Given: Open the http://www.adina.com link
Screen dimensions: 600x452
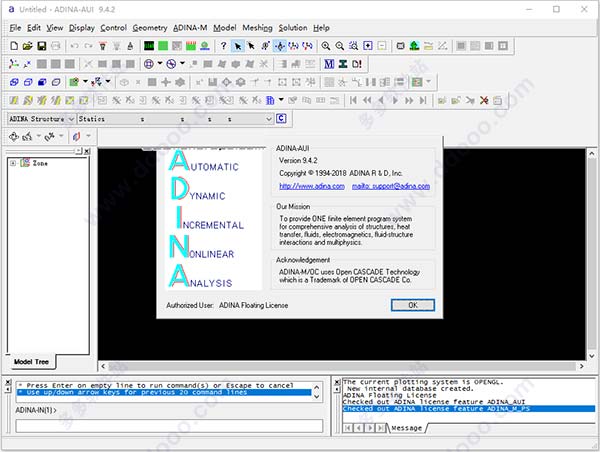Looking at the screenshot, I should tap(312, 186).
